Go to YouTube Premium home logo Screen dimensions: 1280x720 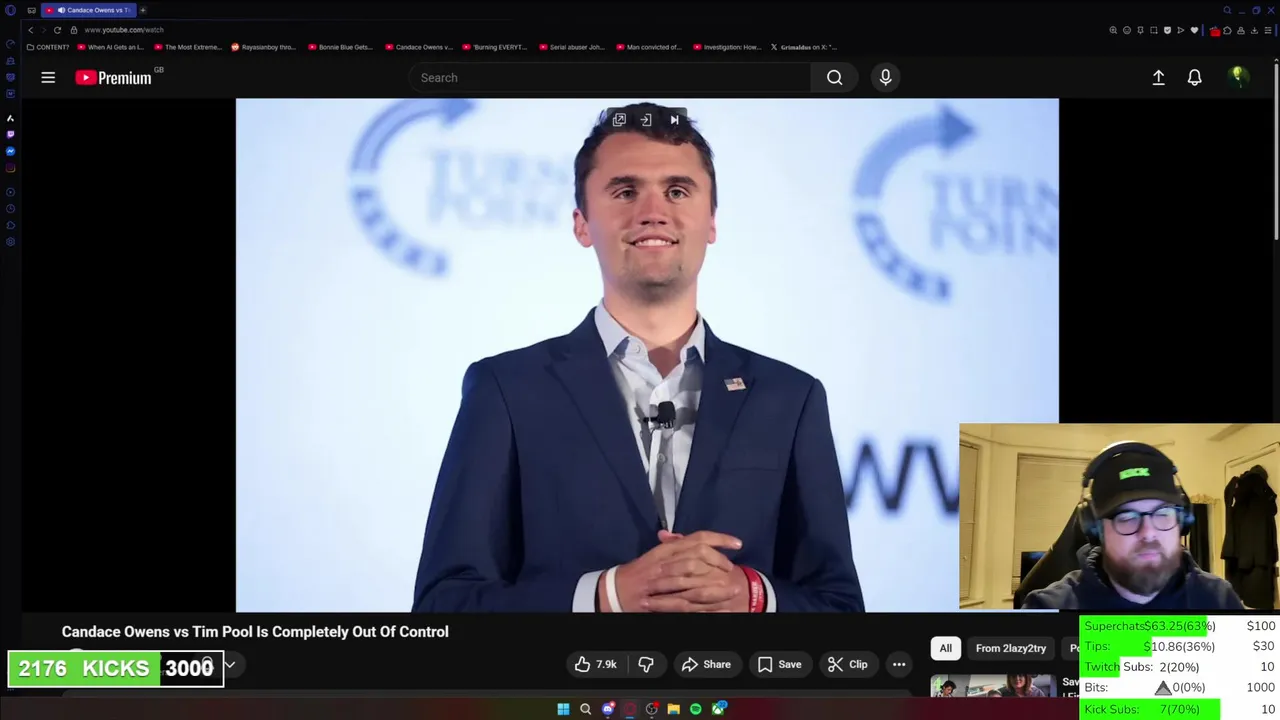113,77
